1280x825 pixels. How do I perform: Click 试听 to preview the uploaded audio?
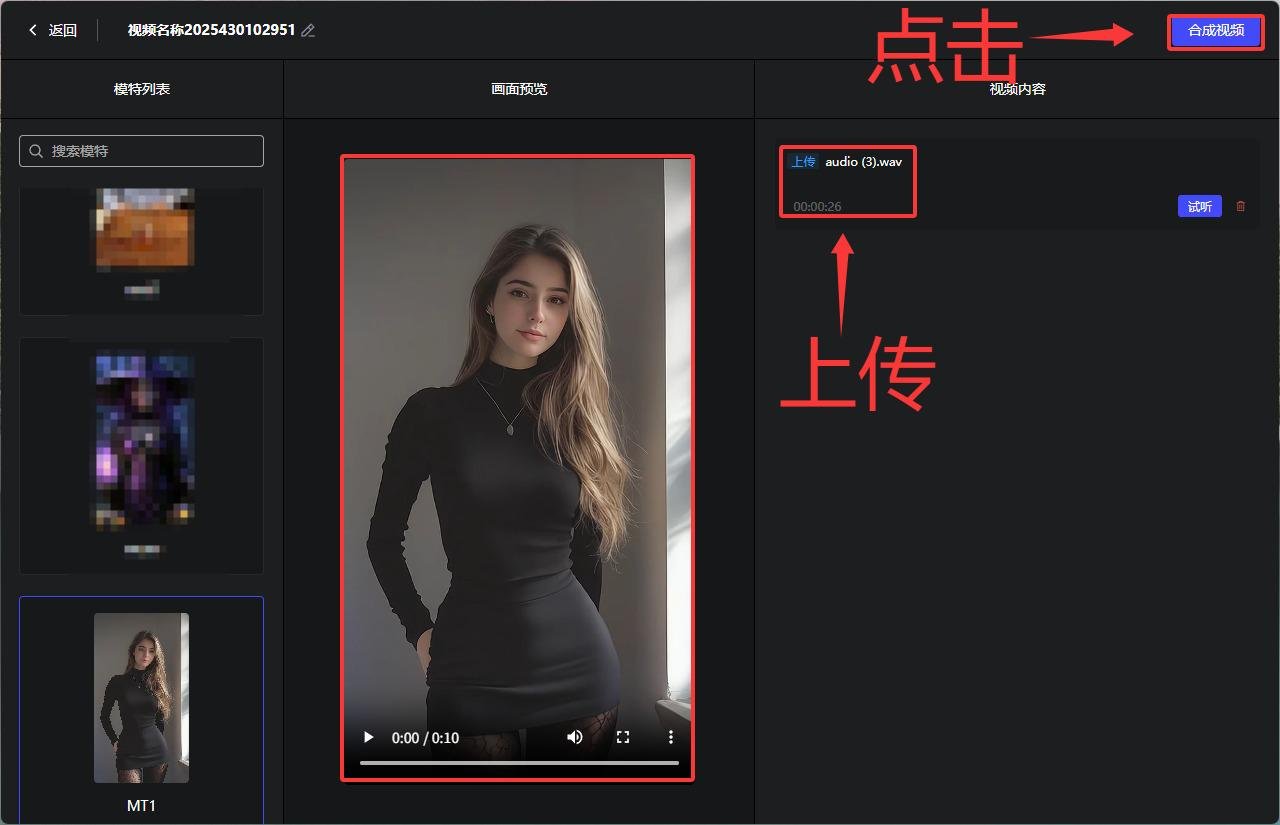[x=1199, y=206]
